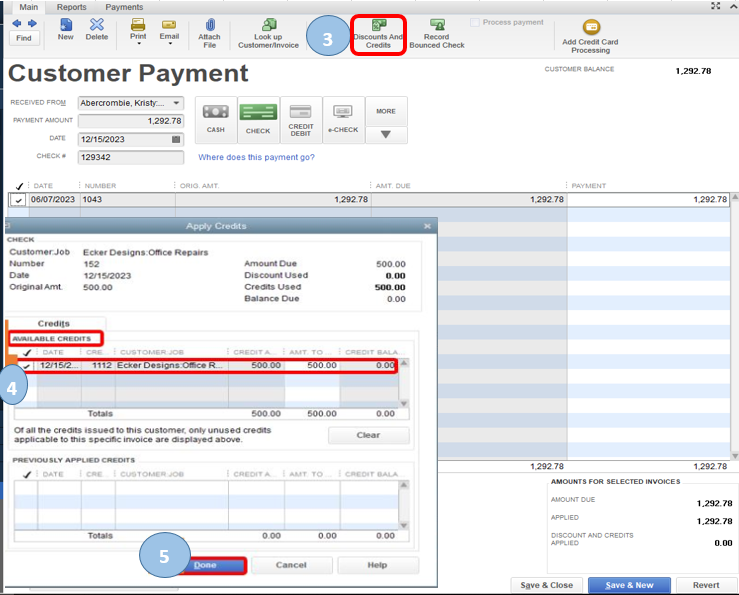Expand the Received From customer dropdown

click(177, 103)
